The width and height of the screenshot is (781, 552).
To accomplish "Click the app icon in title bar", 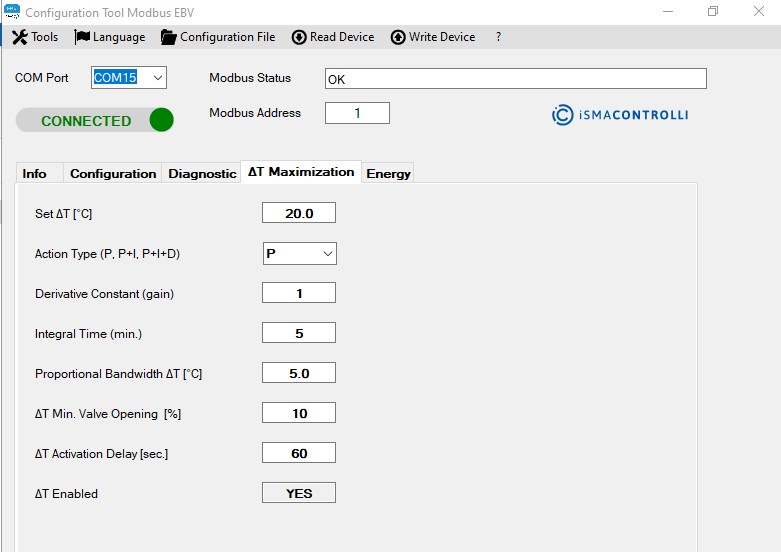I will click(12, 12).
